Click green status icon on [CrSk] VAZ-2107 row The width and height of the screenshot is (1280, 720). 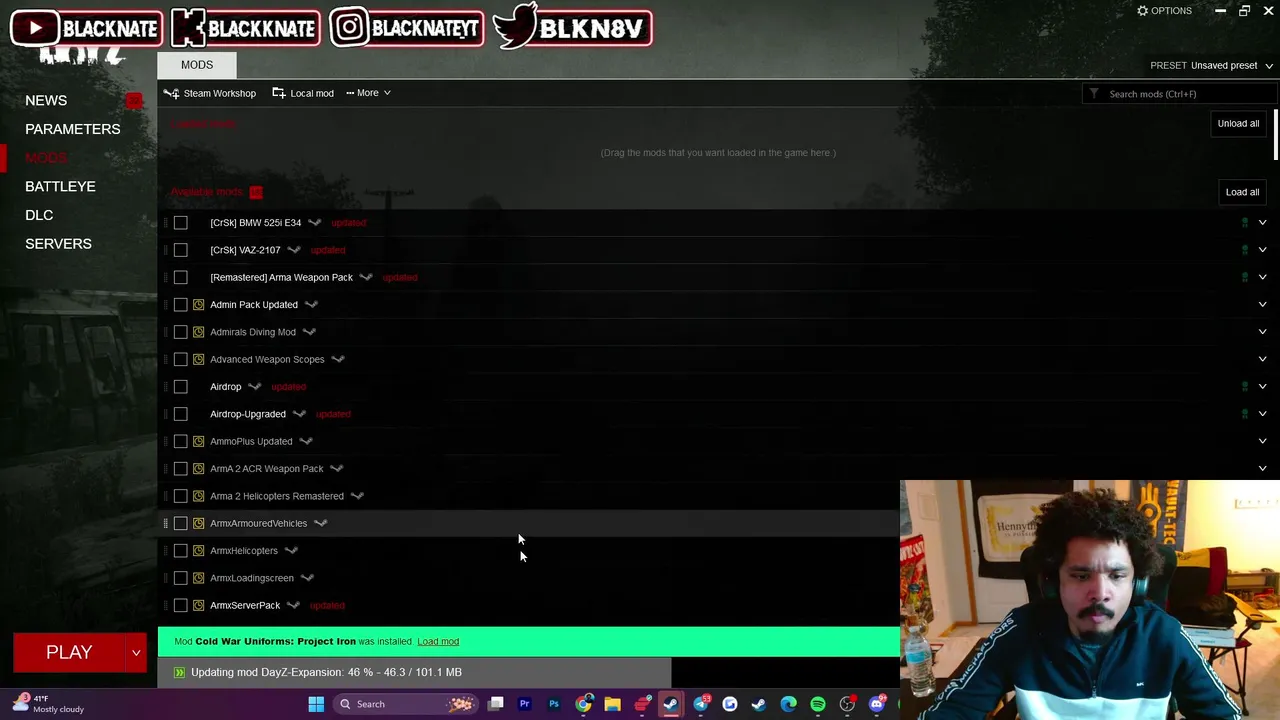click(1244, 250)
